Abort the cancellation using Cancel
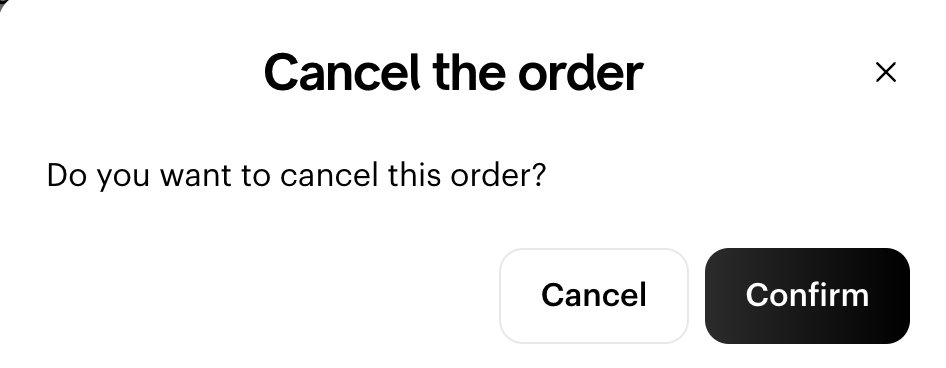This screenshot has height=368, width=946. 594,296
